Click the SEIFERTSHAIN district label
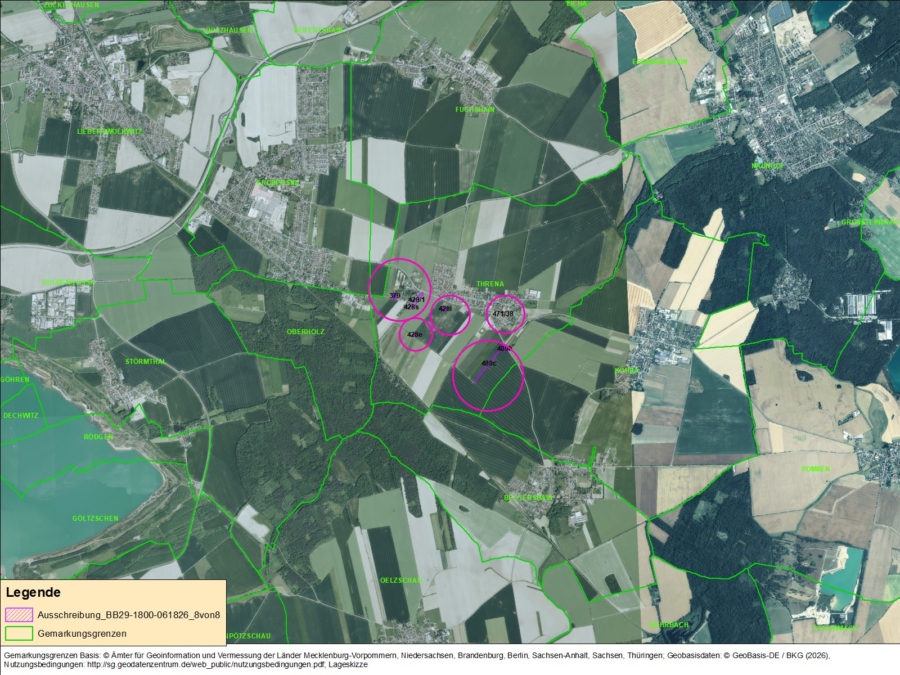This screenshot has height=675, width=900. [318, 30]
